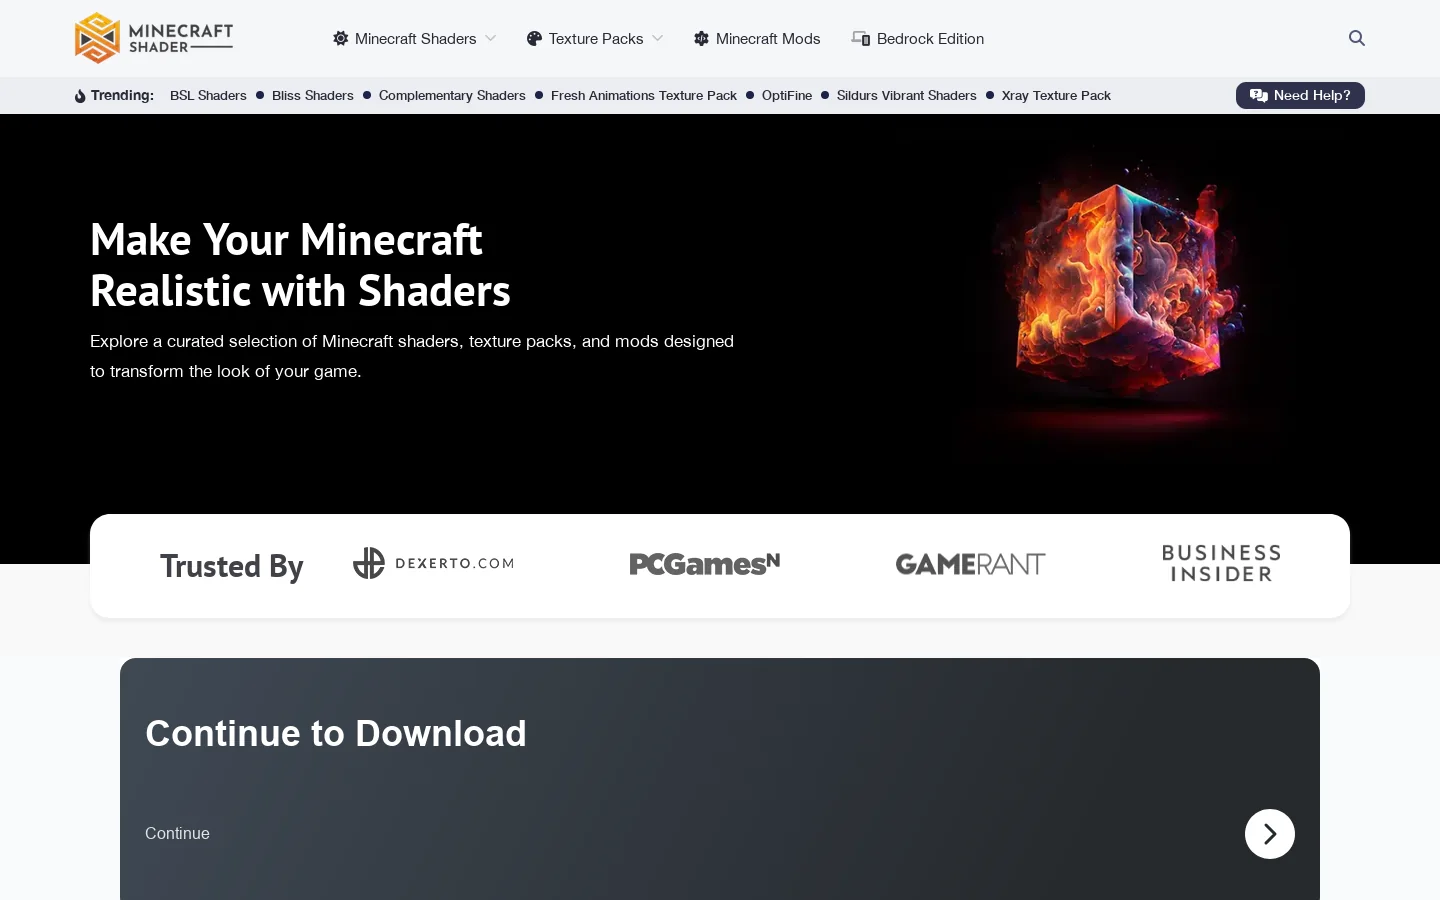Click the puzzle icon beside Minecraft Mods
The height and width of the screenshot is (900, 1440).
701,38
